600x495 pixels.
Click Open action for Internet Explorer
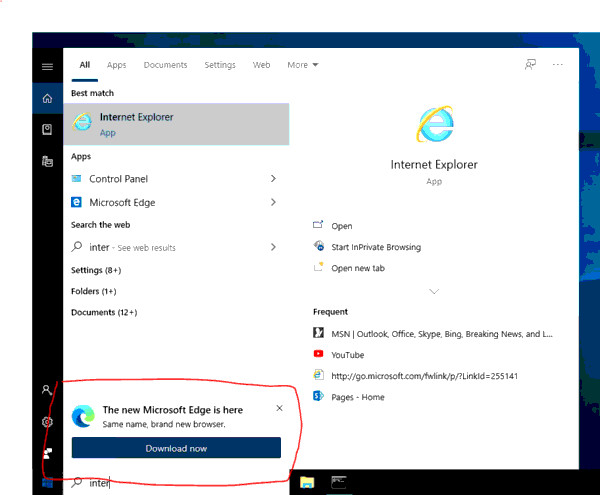pos(342,226)
